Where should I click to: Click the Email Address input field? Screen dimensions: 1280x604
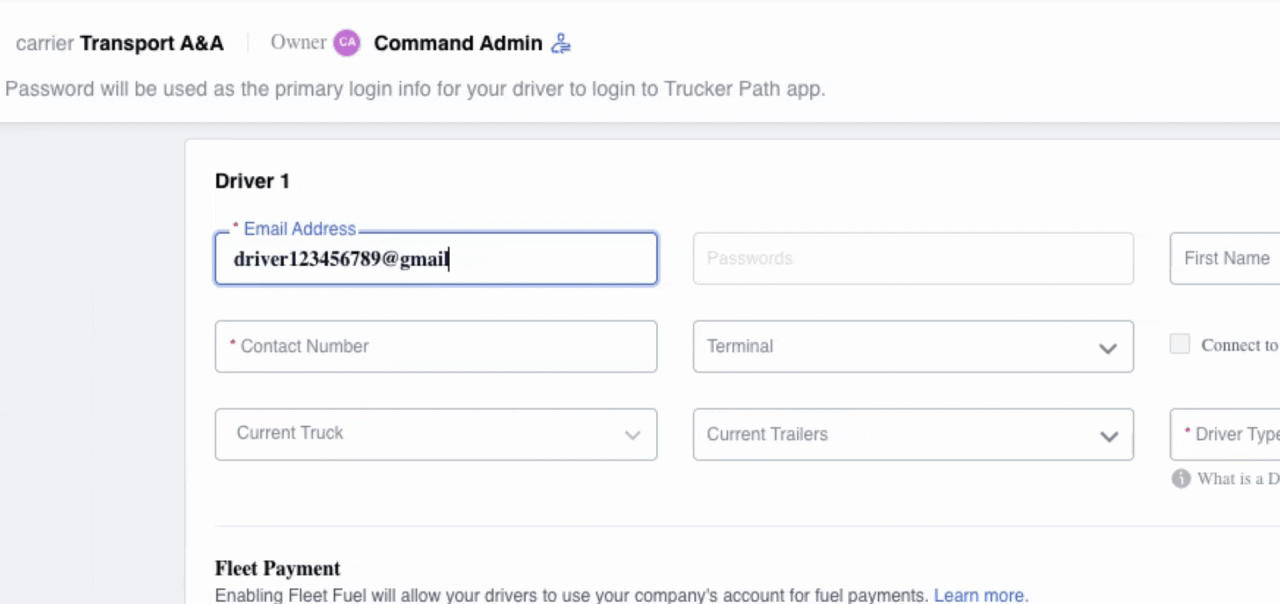click(x=435, y=258)
